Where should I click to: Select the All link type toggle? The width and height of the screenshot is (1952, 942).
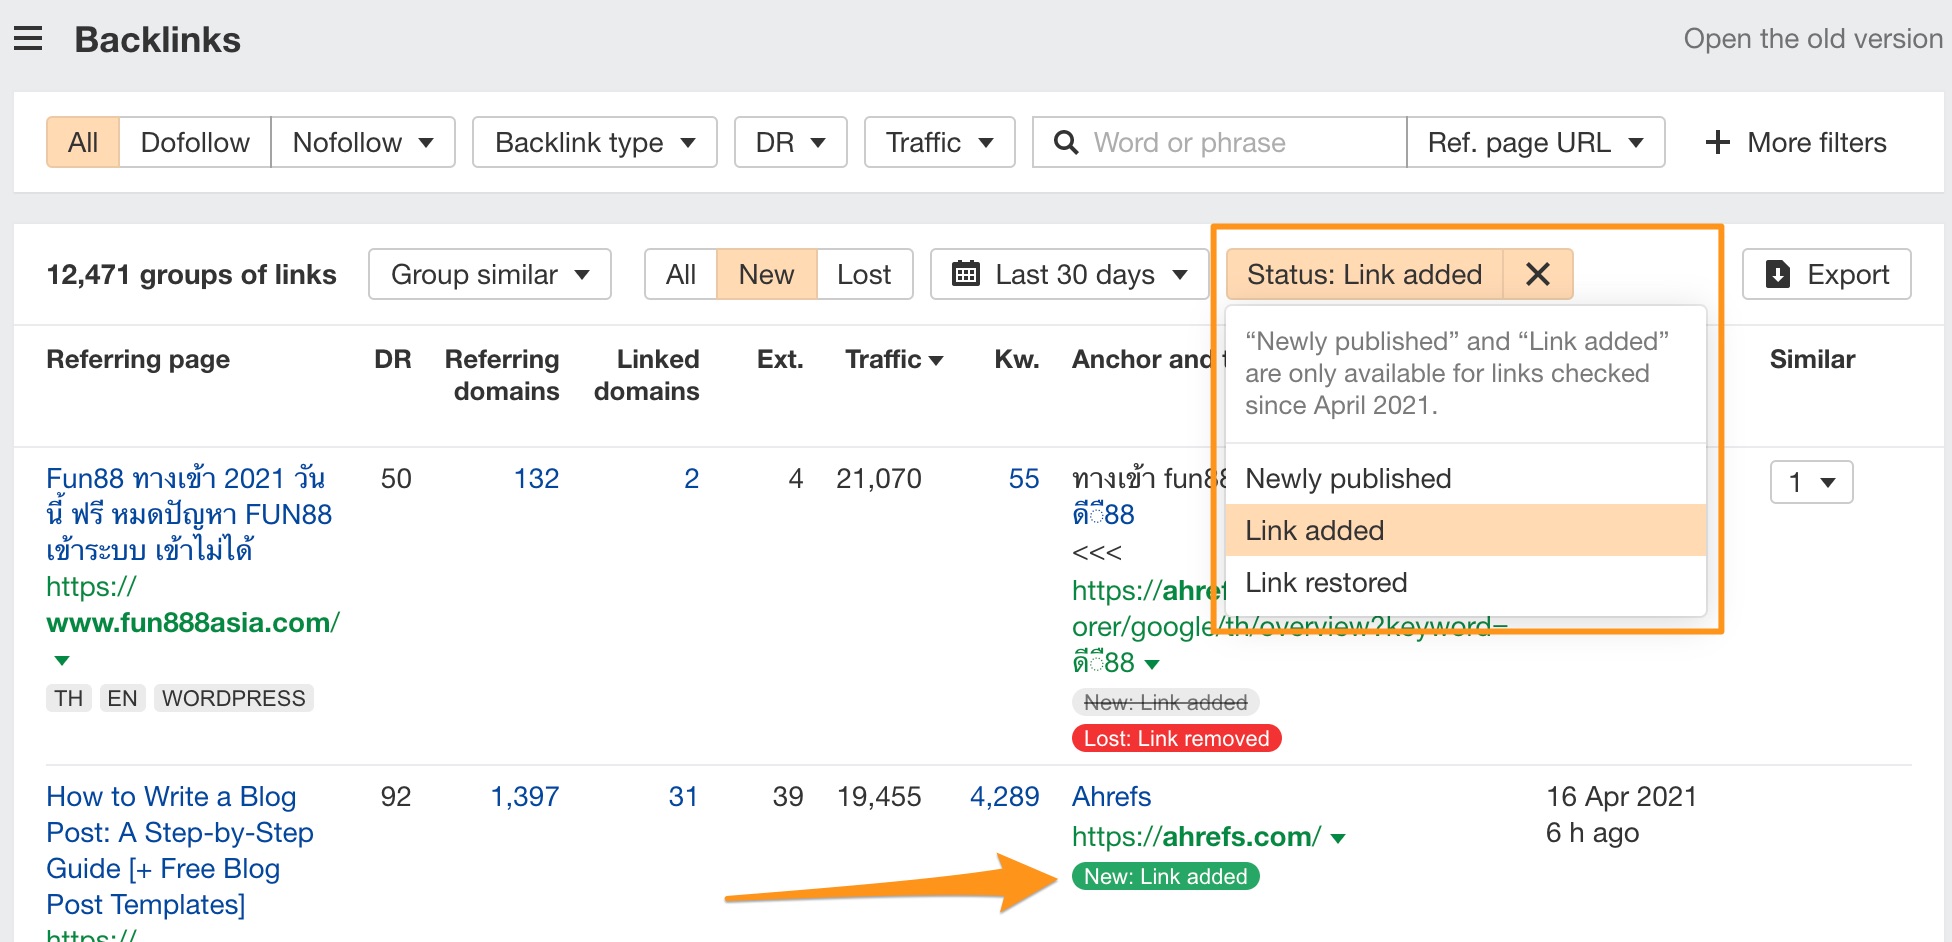click(x=83, y=143)
